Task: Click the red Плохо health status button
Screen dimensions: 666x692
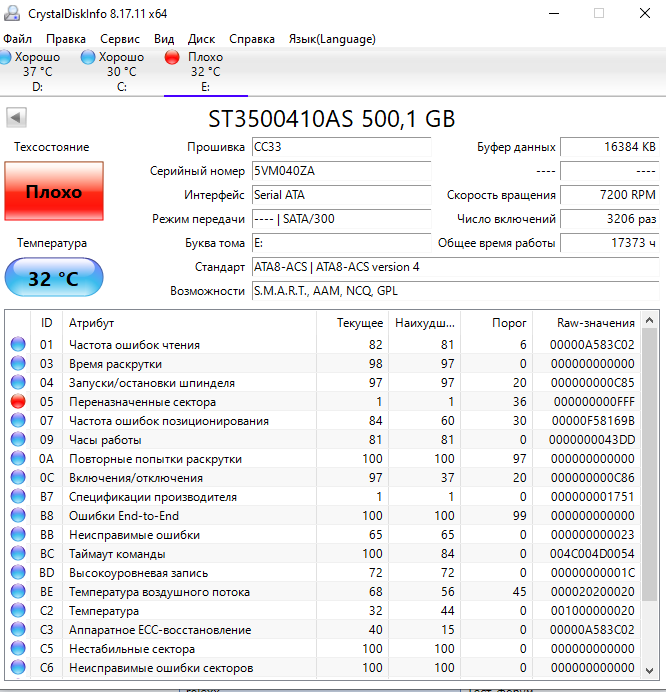Action: (53, 192)
